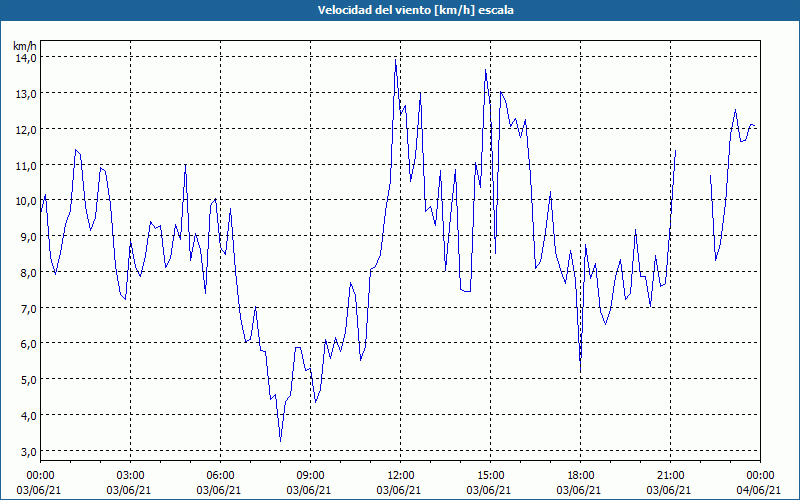The height and width of the screenshot is (500, 800).
Task: Select the 03/06/21 date under 06:00
Action: pyautogui.click(x=219, y=490)
